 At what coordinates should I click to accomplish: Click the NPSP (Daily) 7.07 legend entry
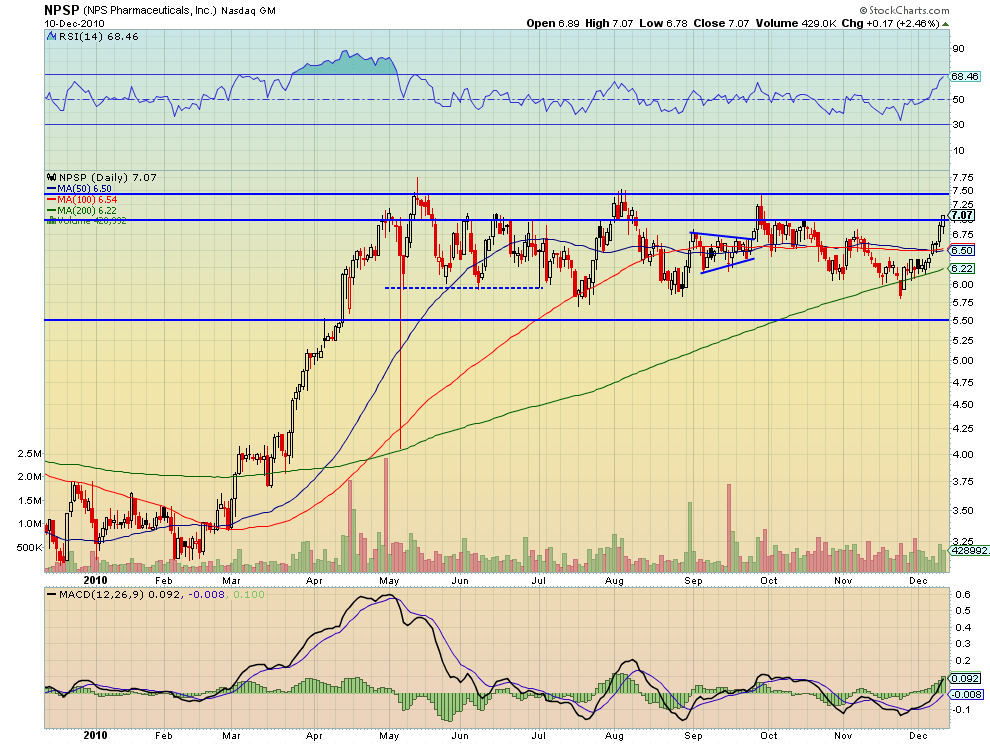(107, 177)
